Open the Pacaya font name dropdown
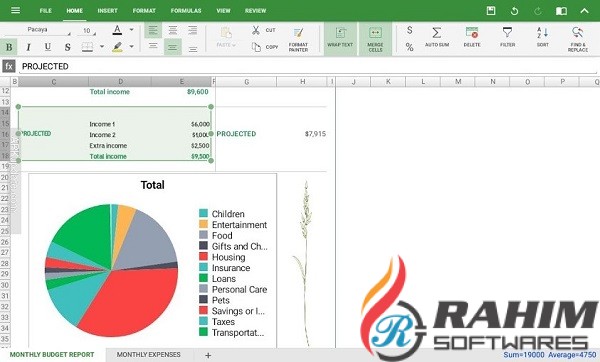 [38, 30]
